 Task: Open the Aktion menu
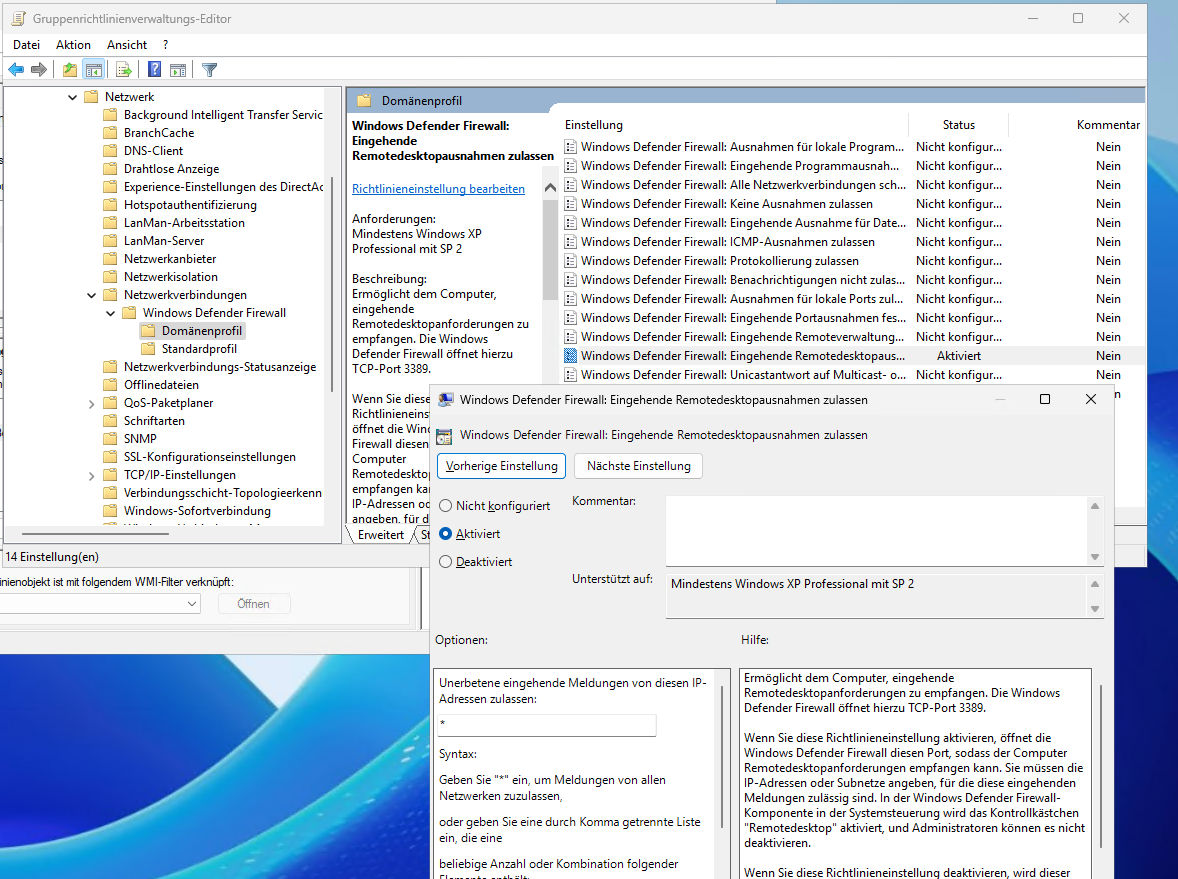click(x=73, y=45)
